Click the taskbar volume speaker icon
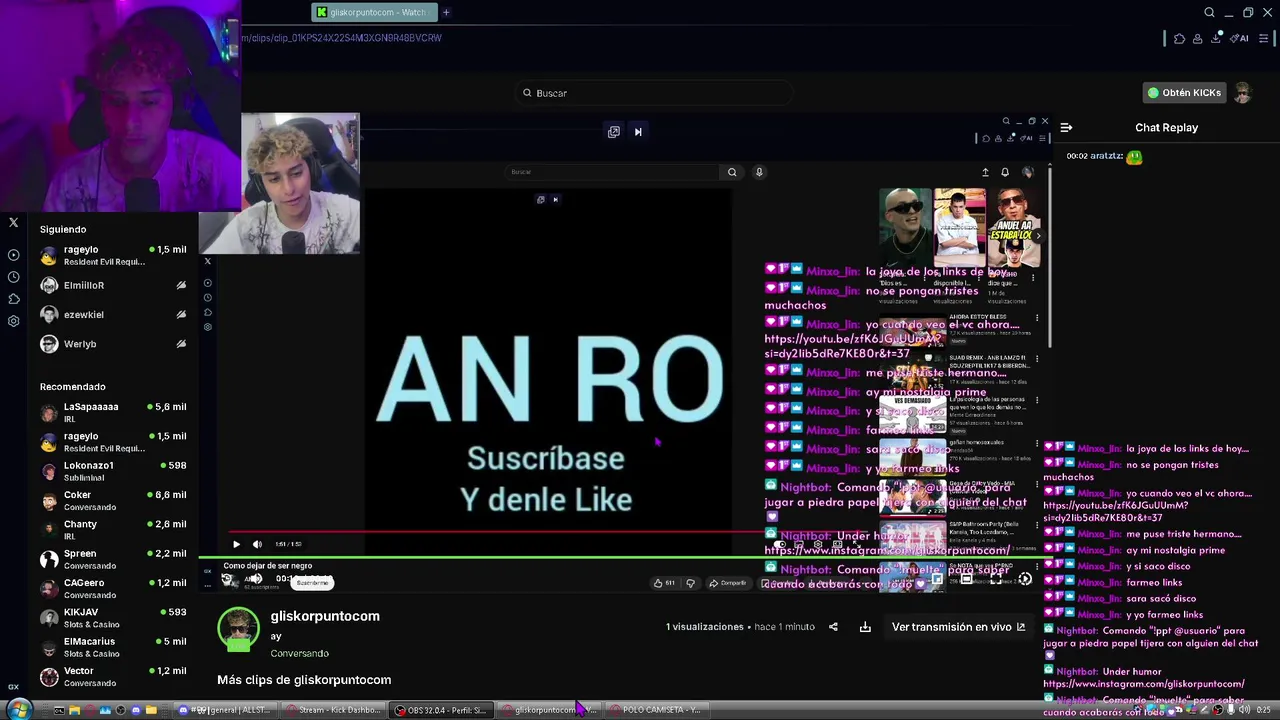1280x720 pixels. pyautogui.click(x=1243, y=710)
